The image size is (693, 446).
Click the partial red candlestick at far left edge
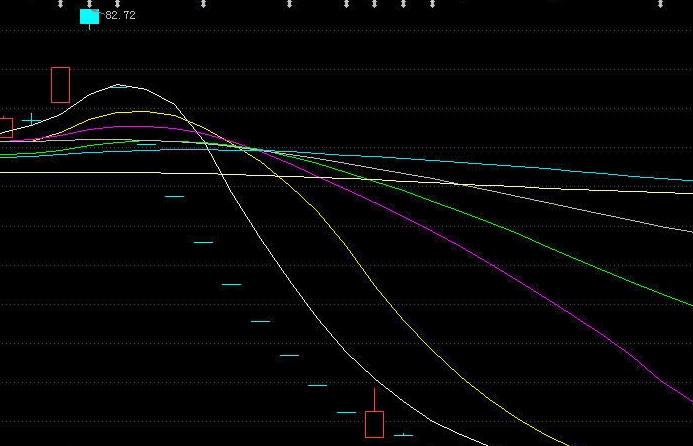click(5, 127)
